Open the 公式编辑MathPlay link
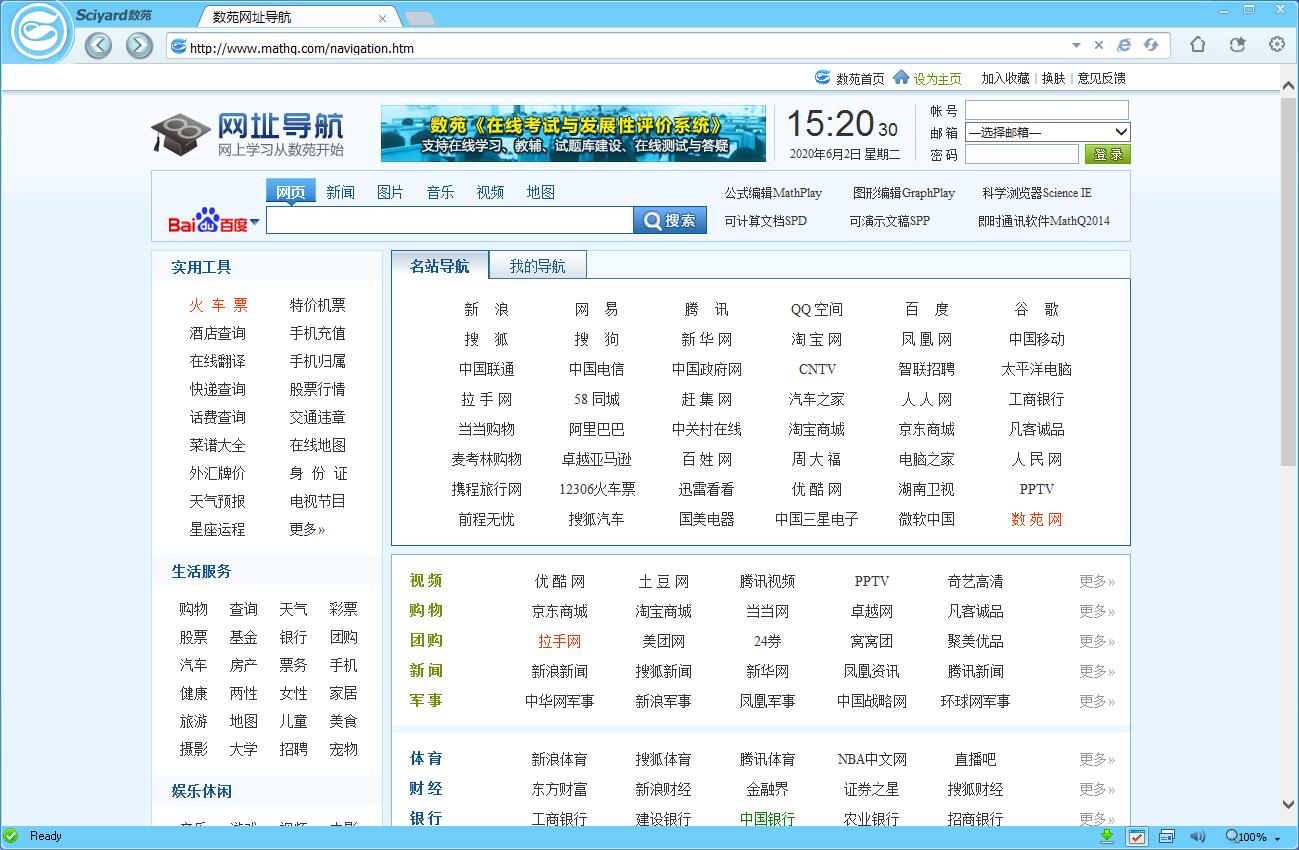 click(773, 193)
